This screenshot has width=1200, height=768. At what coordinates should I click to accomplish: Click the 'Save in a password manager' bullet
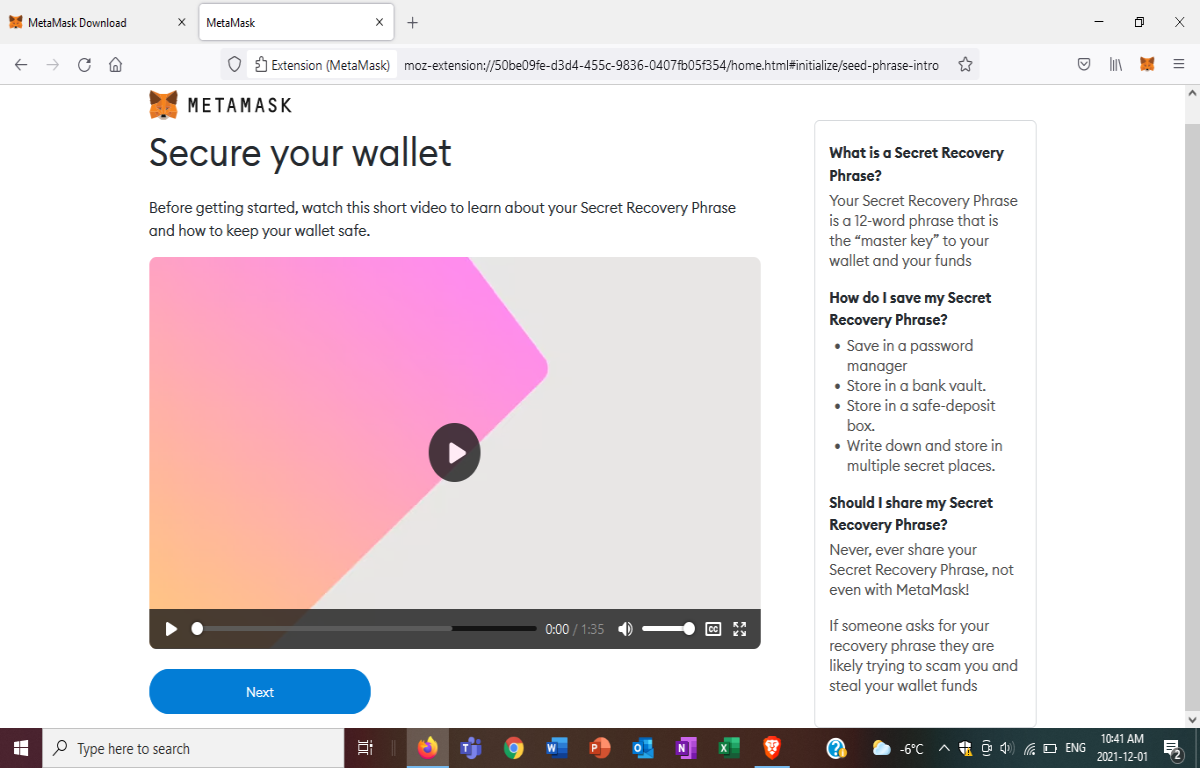(x=910, y=356)
